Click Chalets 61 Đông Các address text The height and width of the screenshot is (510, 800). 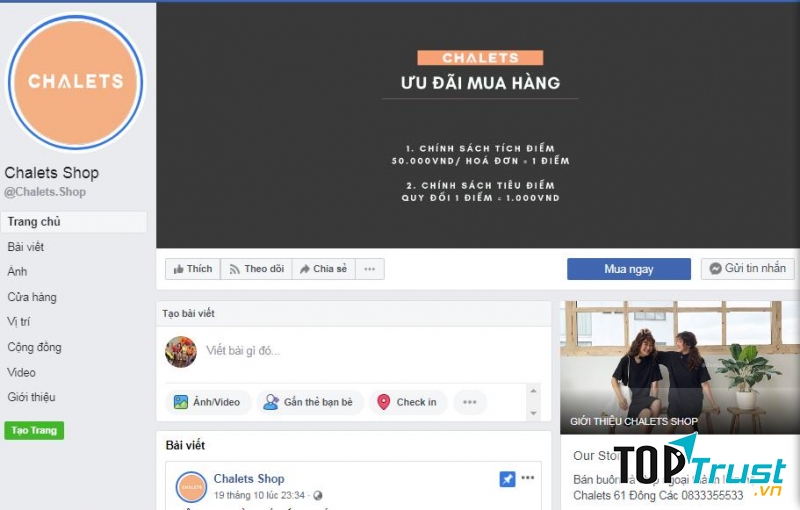[658, 495]
